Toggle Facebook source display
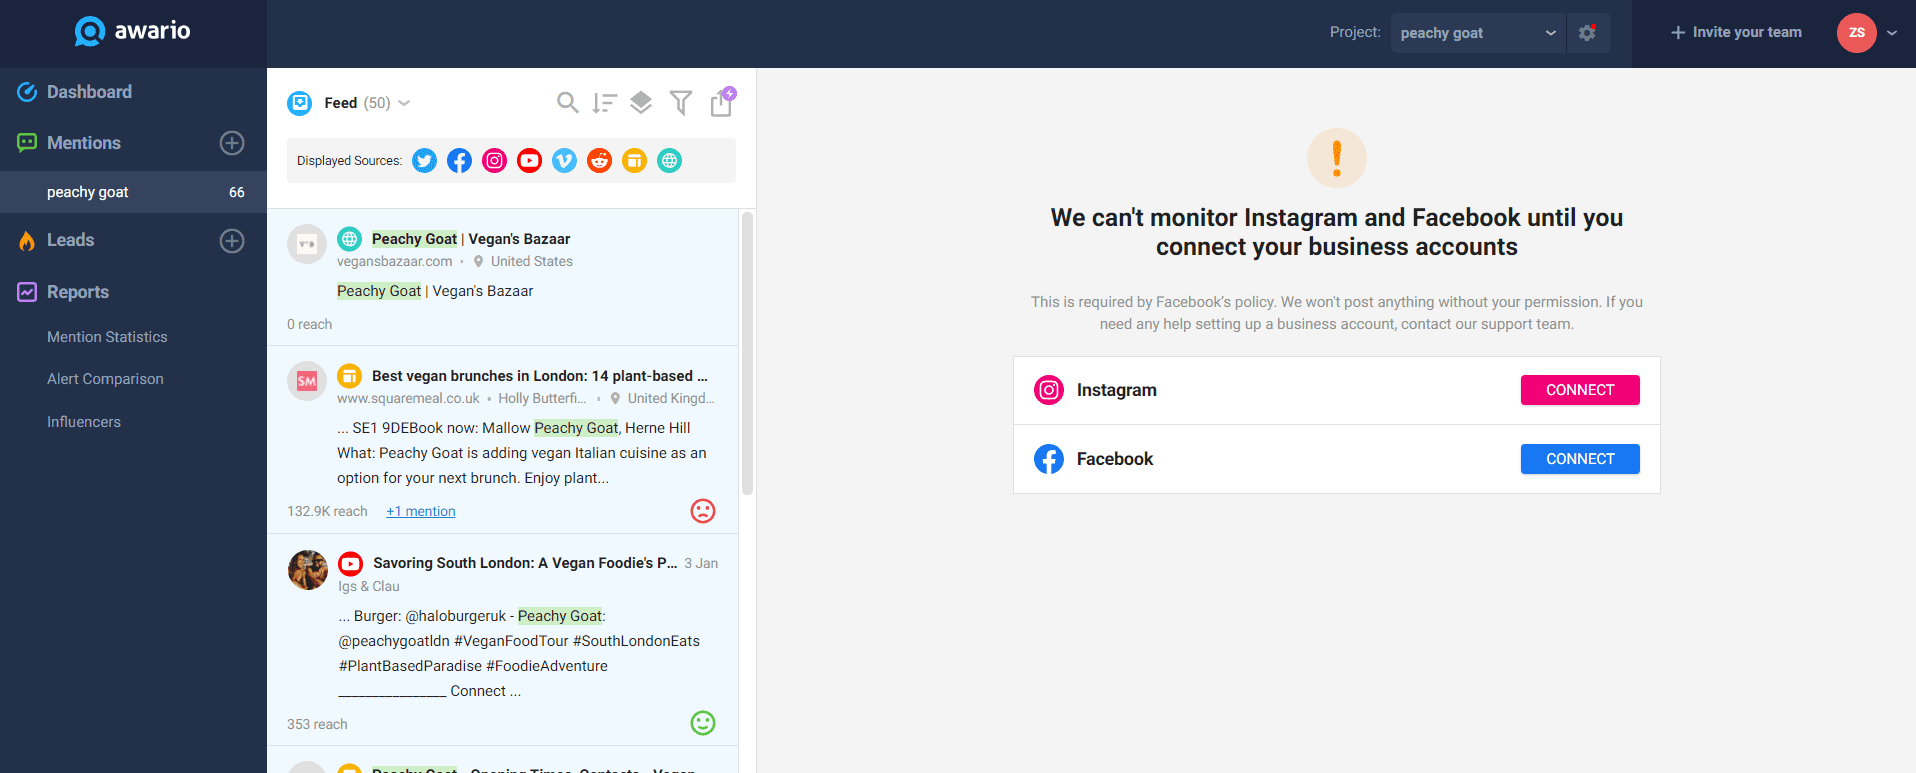This screenshot has height=773, width=1916. point(459,161)
